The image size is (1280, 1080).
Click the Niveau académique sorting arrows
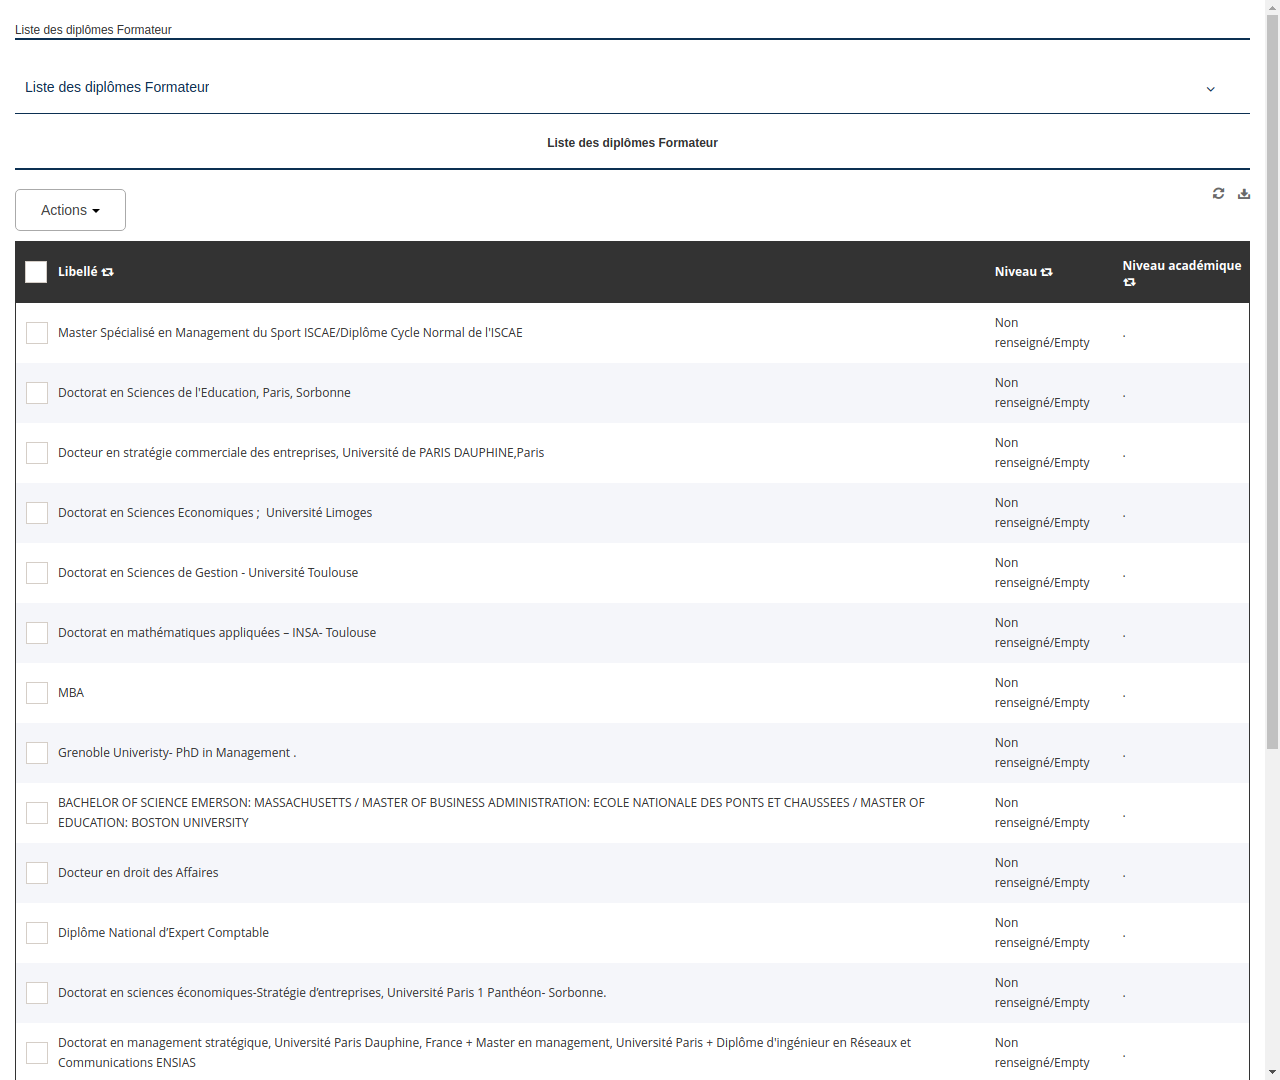(1129, 283)
